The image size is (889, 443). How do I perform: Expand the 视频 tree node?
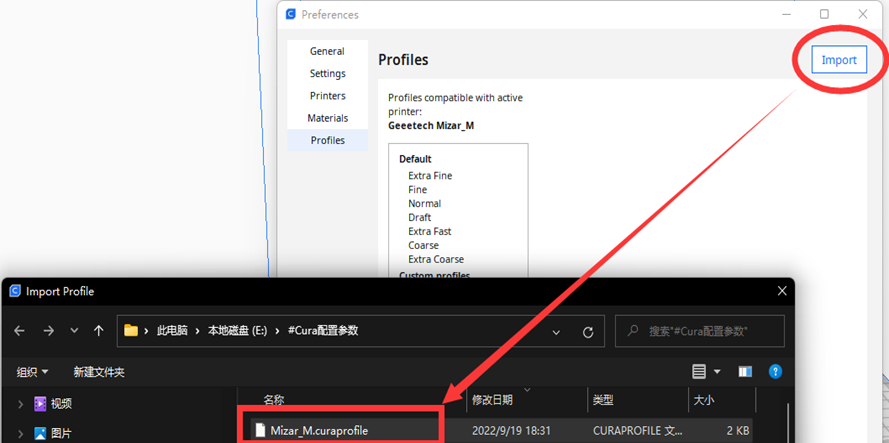20,404
